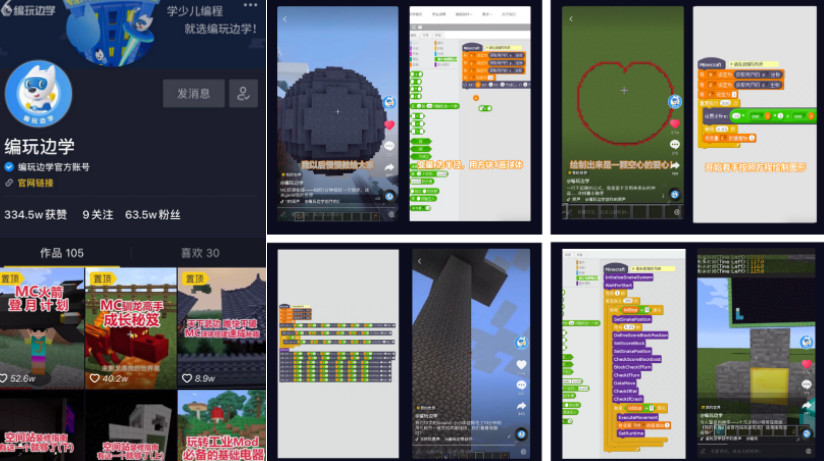The image size is (824, 461).
Task: Open comments on the dark sphere video
Action: pyautogui.click(x=389, y=146)
